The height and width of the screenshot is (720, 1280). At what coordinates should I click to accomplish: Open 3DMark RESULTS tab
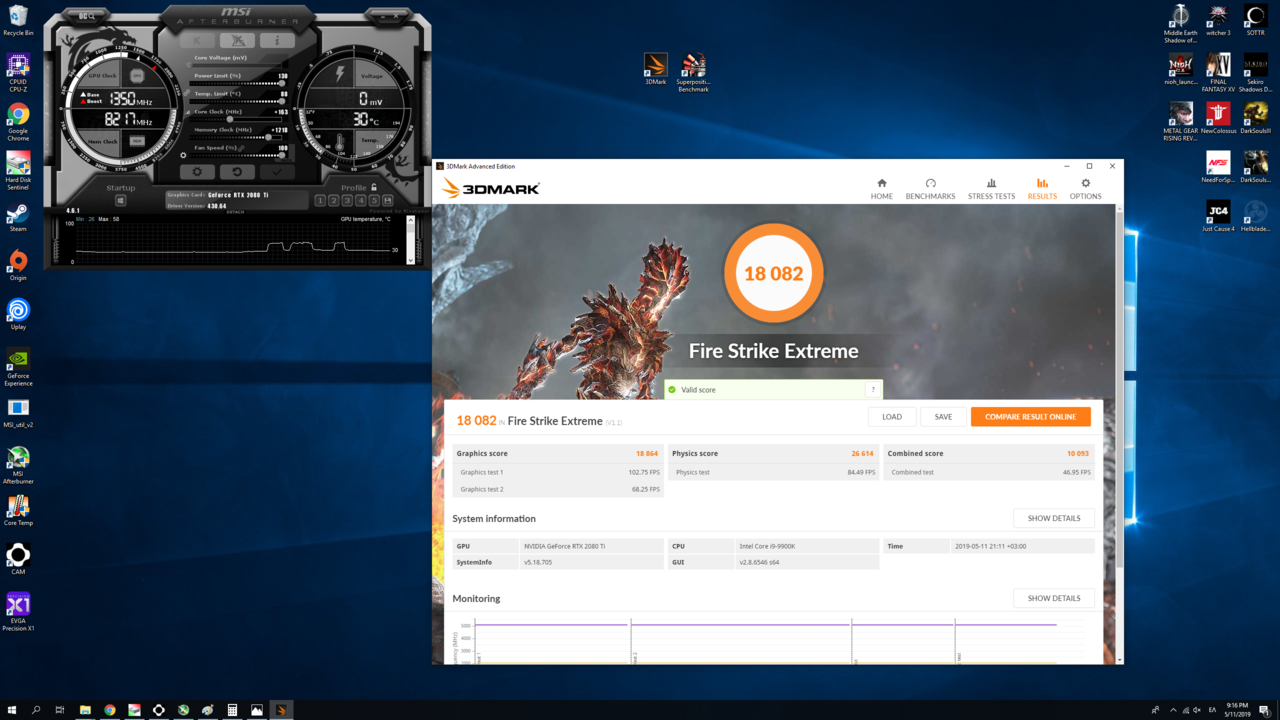tap(1042, 189)
